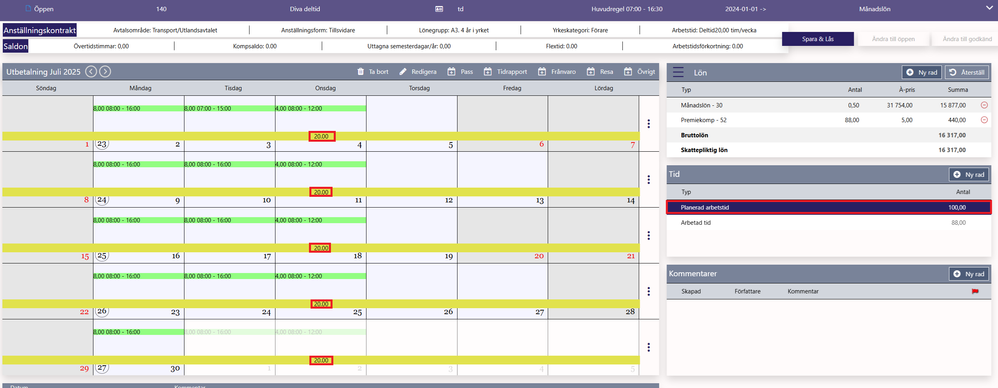
Task: Click the 15 877,00 sum value
Action: [952, 105]
